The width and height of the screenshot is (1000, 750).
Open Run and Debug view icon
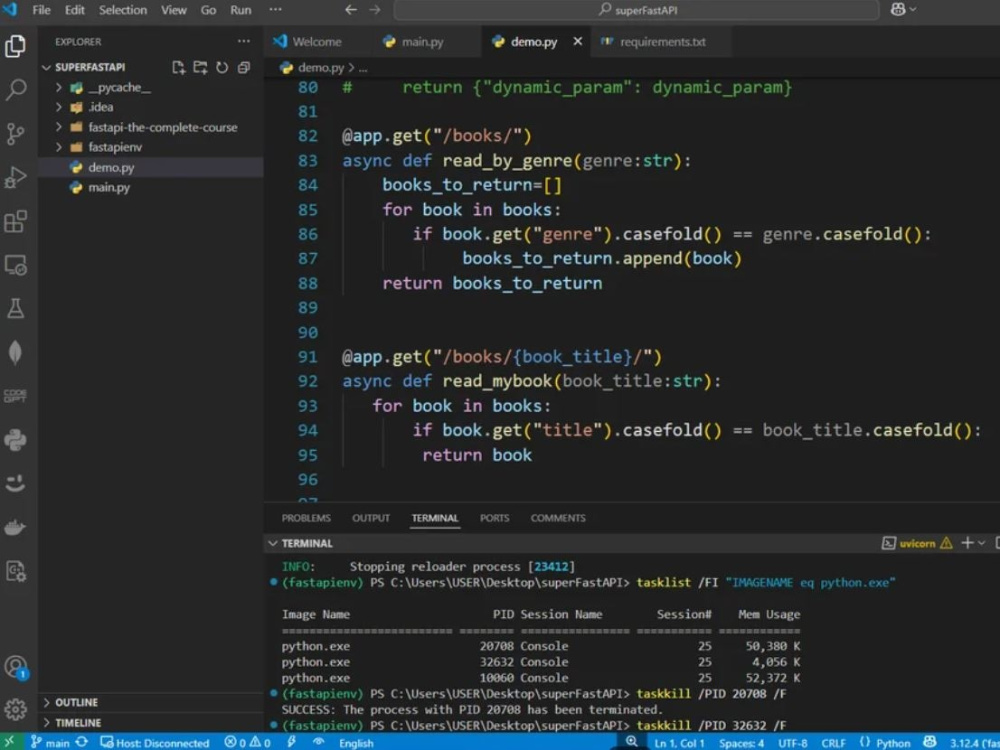15,178
